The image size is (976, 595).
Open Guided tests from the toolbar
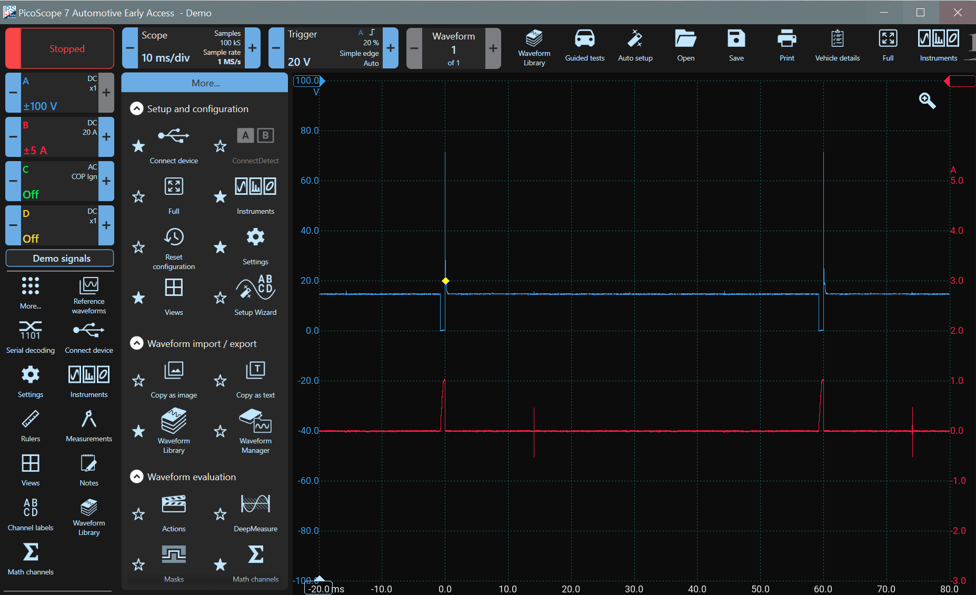click(584, 45)
